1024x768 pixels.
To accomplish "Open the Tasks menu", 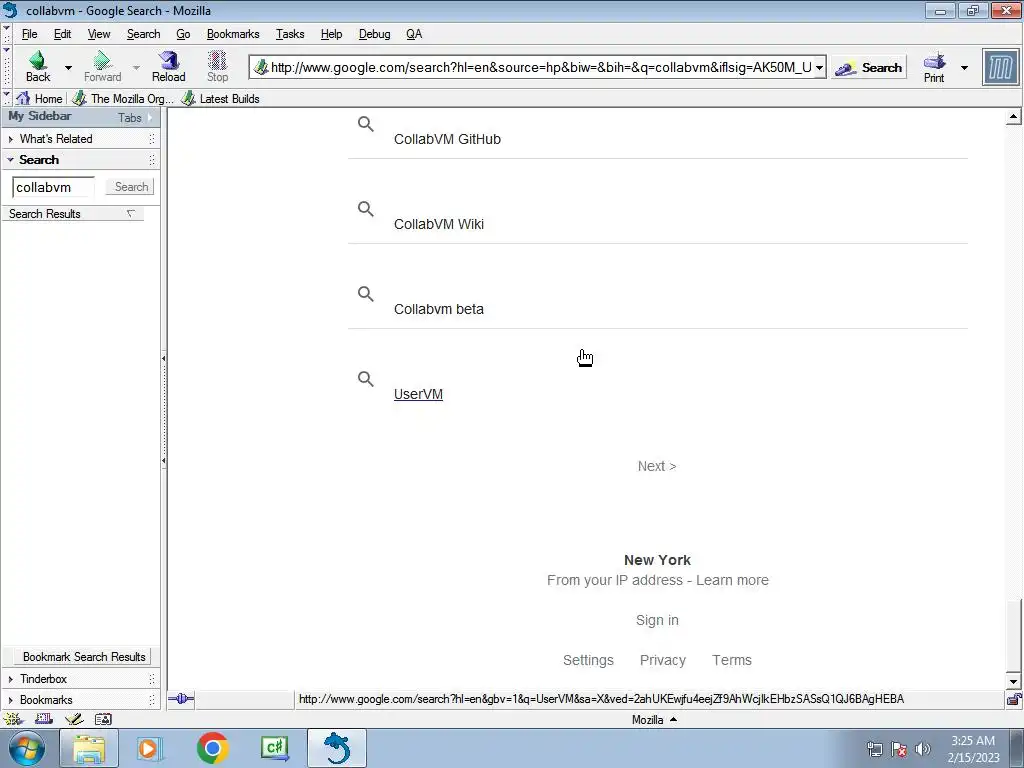I will pos(290,34).
